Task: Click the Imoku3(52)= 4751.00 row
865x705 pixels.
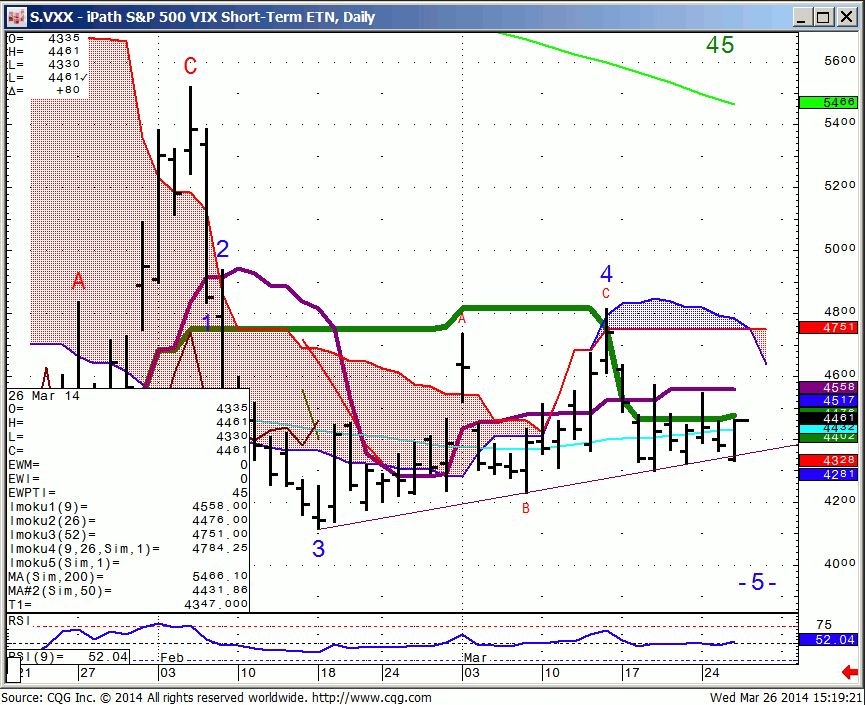Action: 129,534
